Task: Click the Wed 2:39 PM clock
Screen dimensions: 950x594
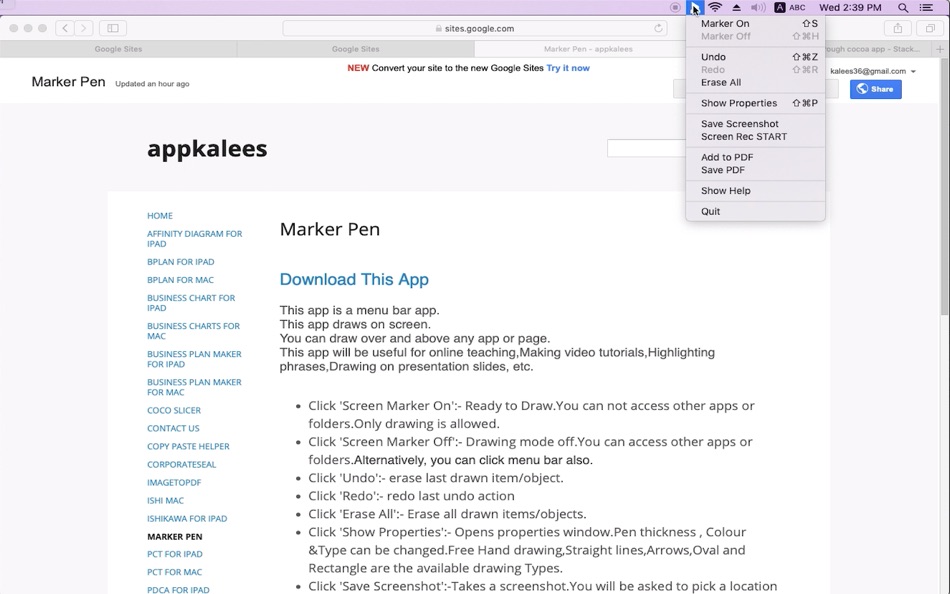Action: [850, 8]
